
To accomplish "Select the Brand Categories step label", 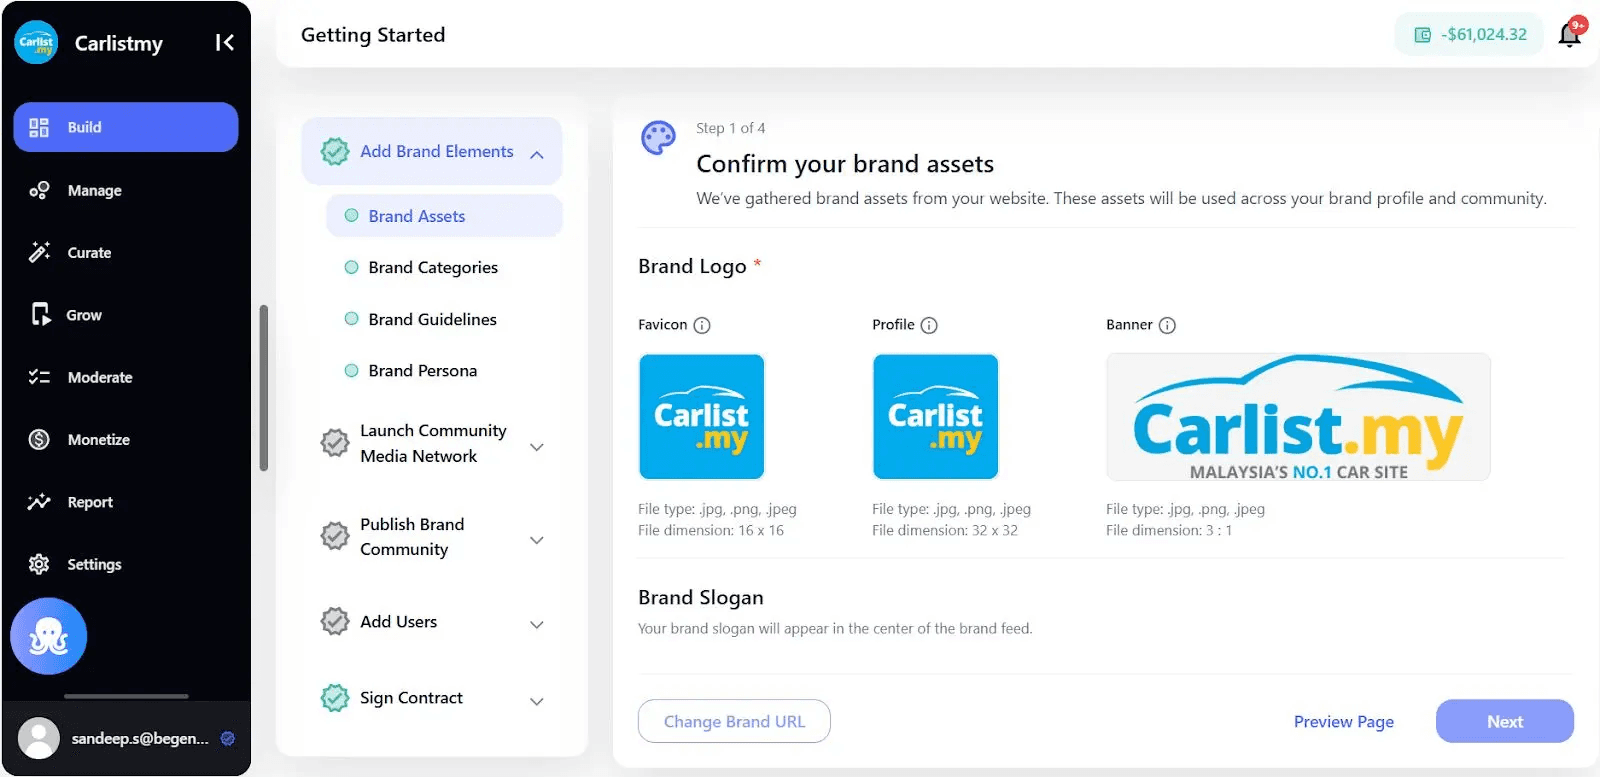I will (433, 267).
